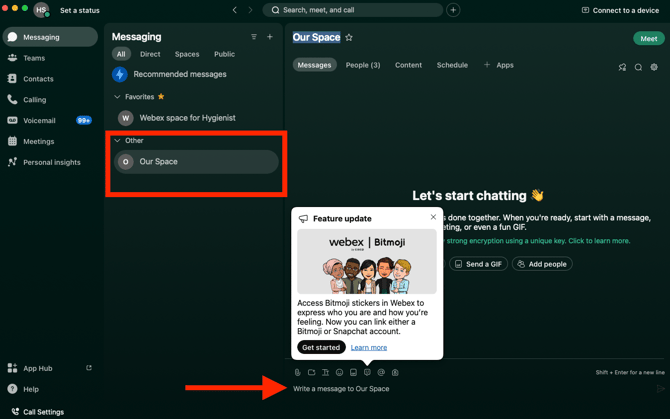This screenshot has height=419, width=670.
Task: Open space settings gear icon
Action: point(654,67)
